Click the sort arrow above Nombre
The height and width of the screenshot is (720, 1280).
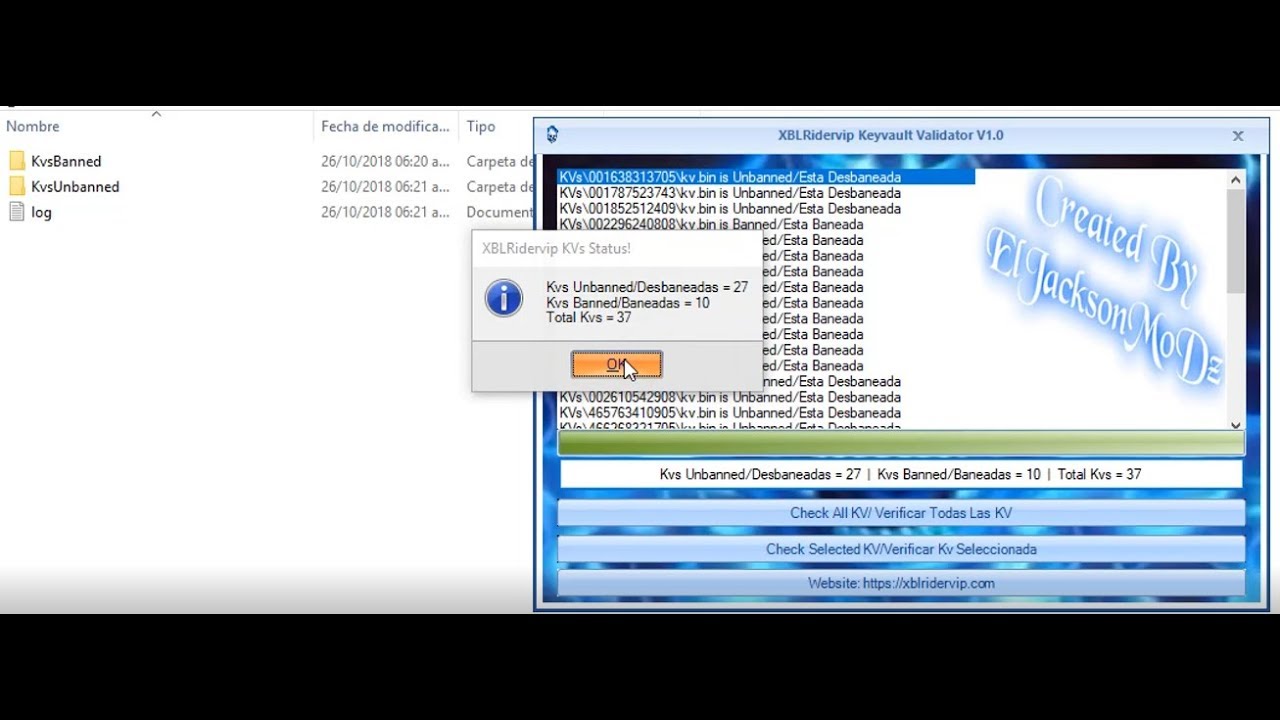[156, 114]
